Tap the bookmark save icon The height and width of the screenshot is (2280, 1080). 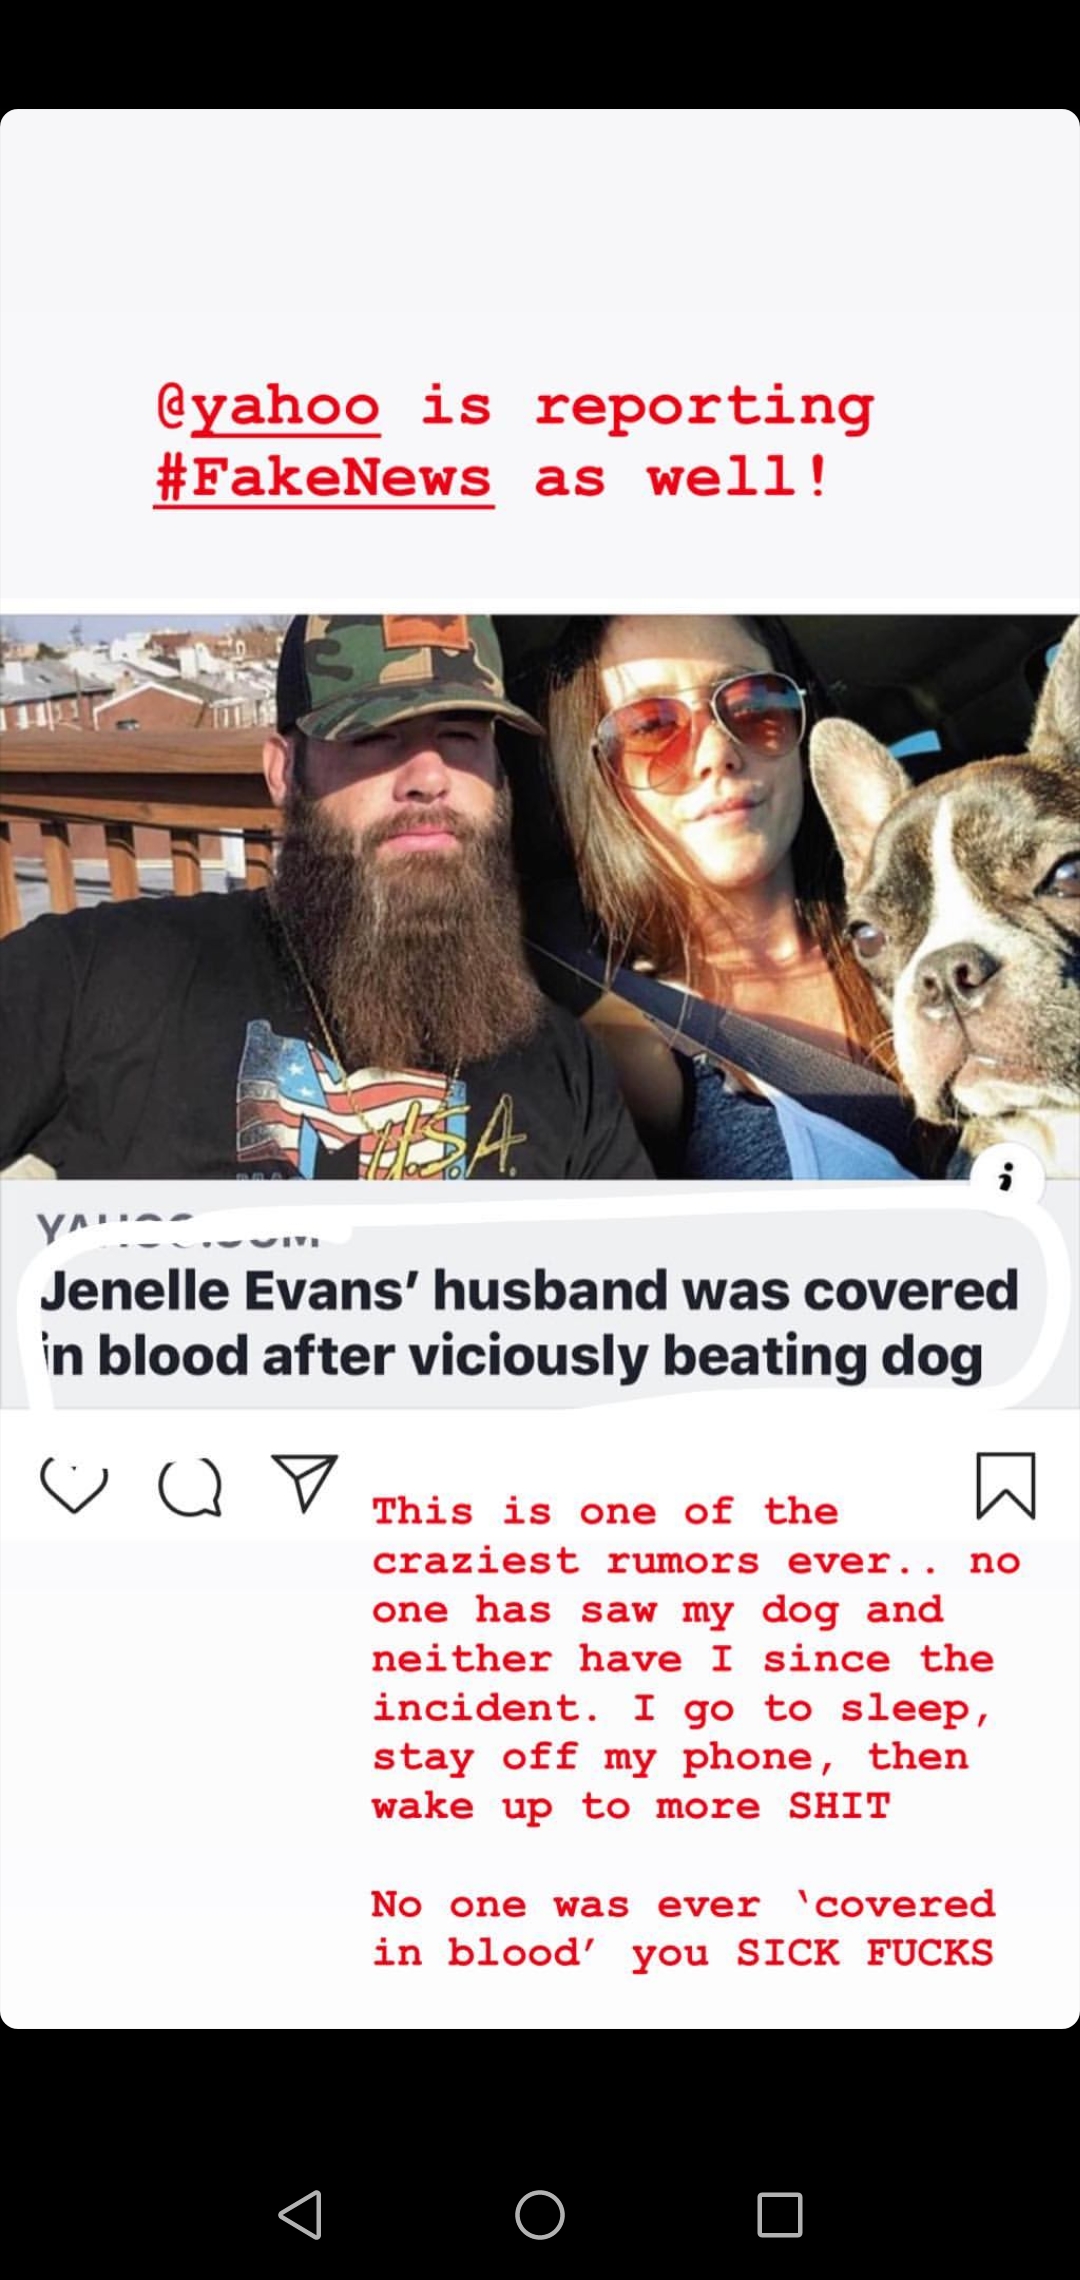click(1005, 1485)
